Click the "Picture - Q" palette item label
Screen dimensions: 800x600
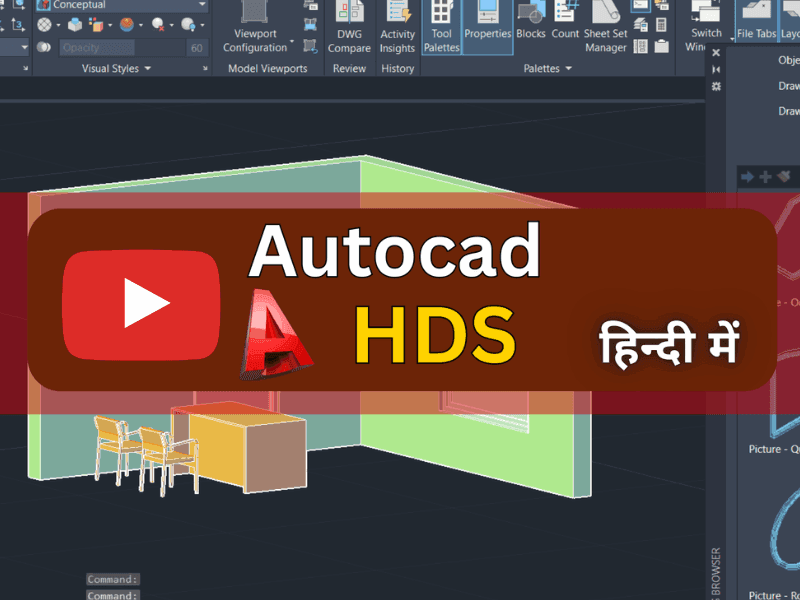point(774,449)
